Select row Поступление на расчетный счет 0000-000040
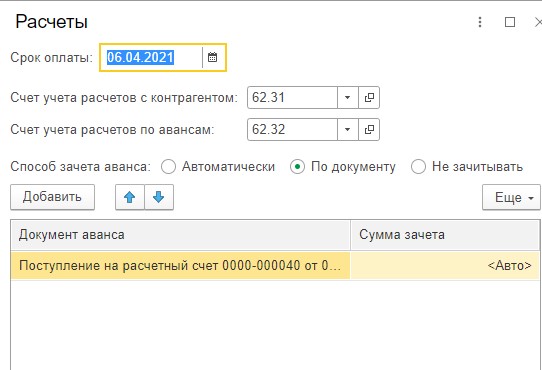Viewport: 542px width, 370px height. click(180, 266)
